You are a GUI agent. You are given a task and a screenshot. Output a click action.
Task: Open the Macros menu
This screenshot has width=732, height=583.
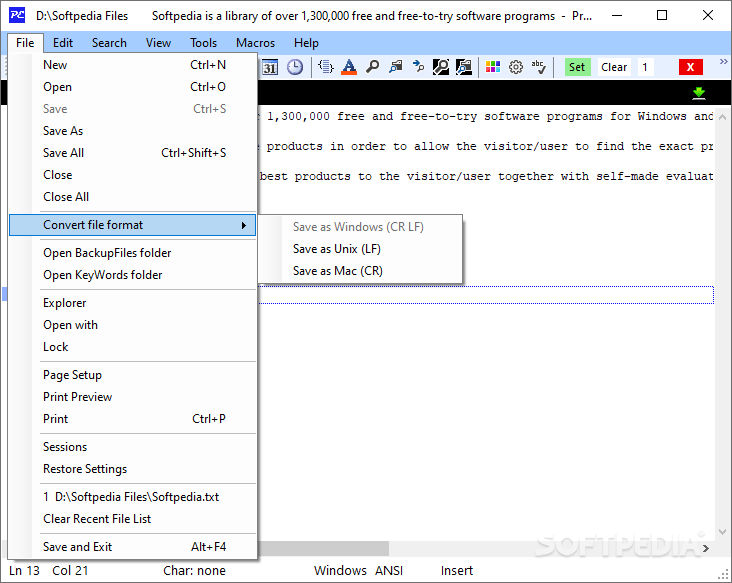pyautogui.click(x=255, y=43)
